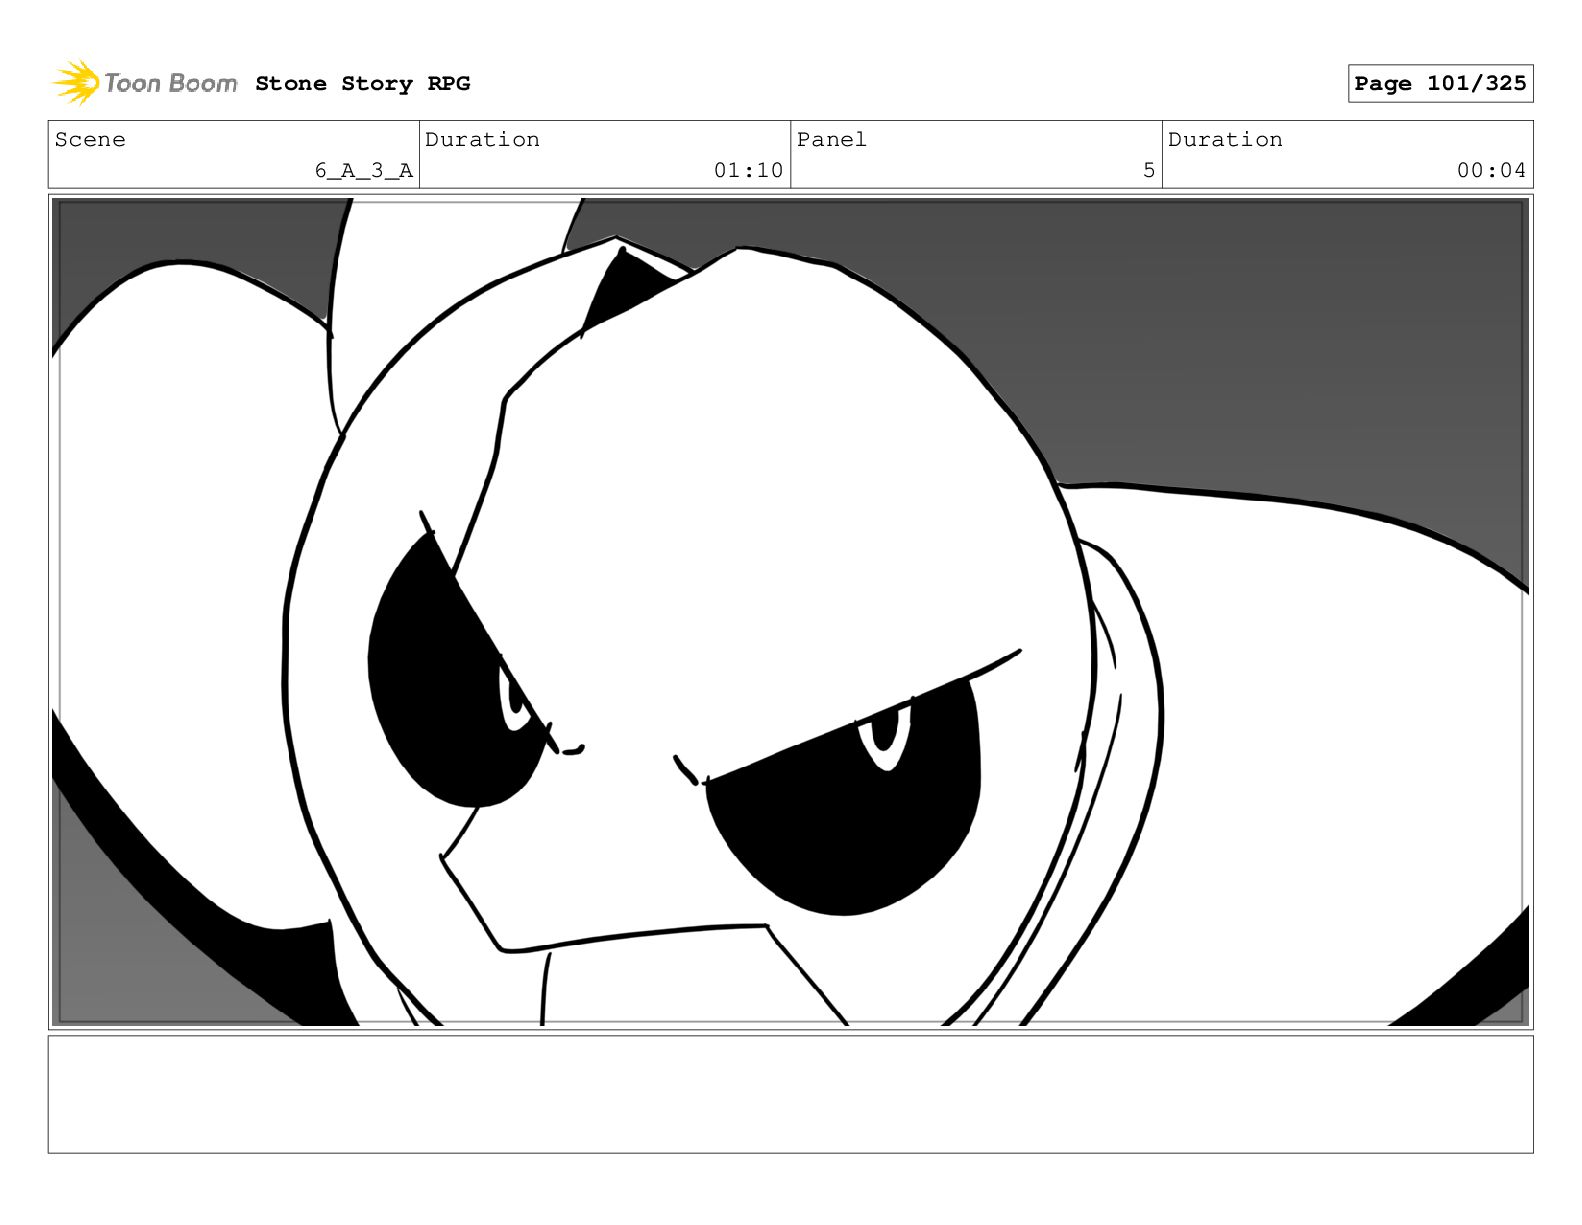Select the panel duration value '00:04'

click(1491, 171)
